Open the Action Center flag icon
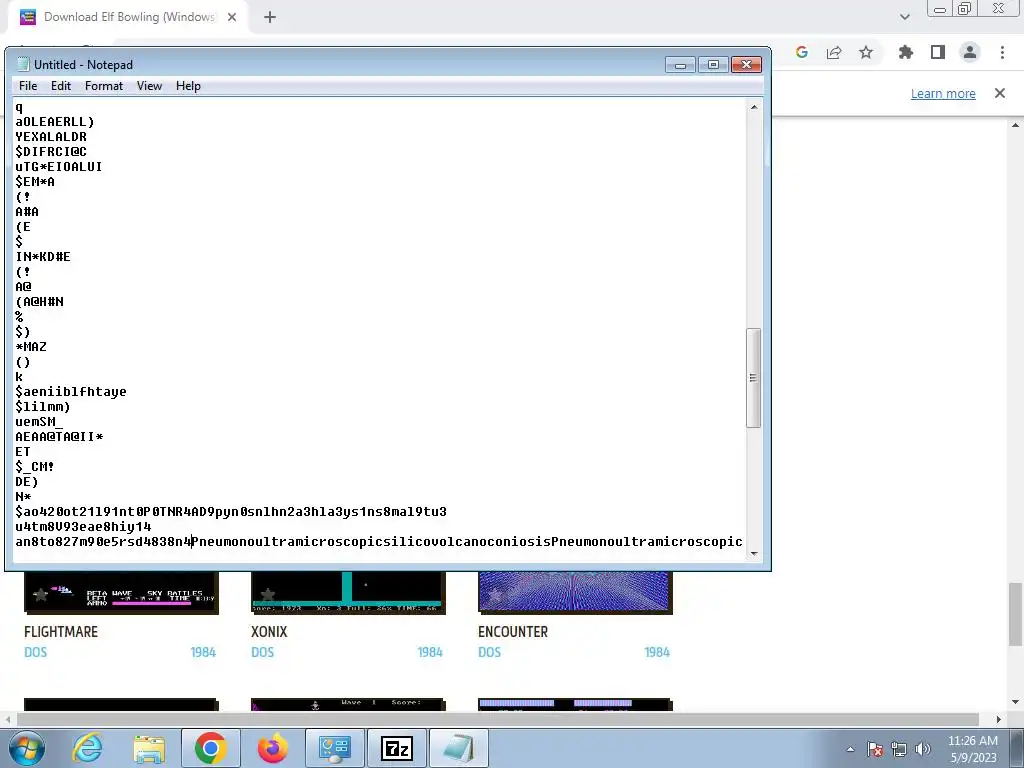The height and width of the screenshot is (768, 1024). coord(875,749)
